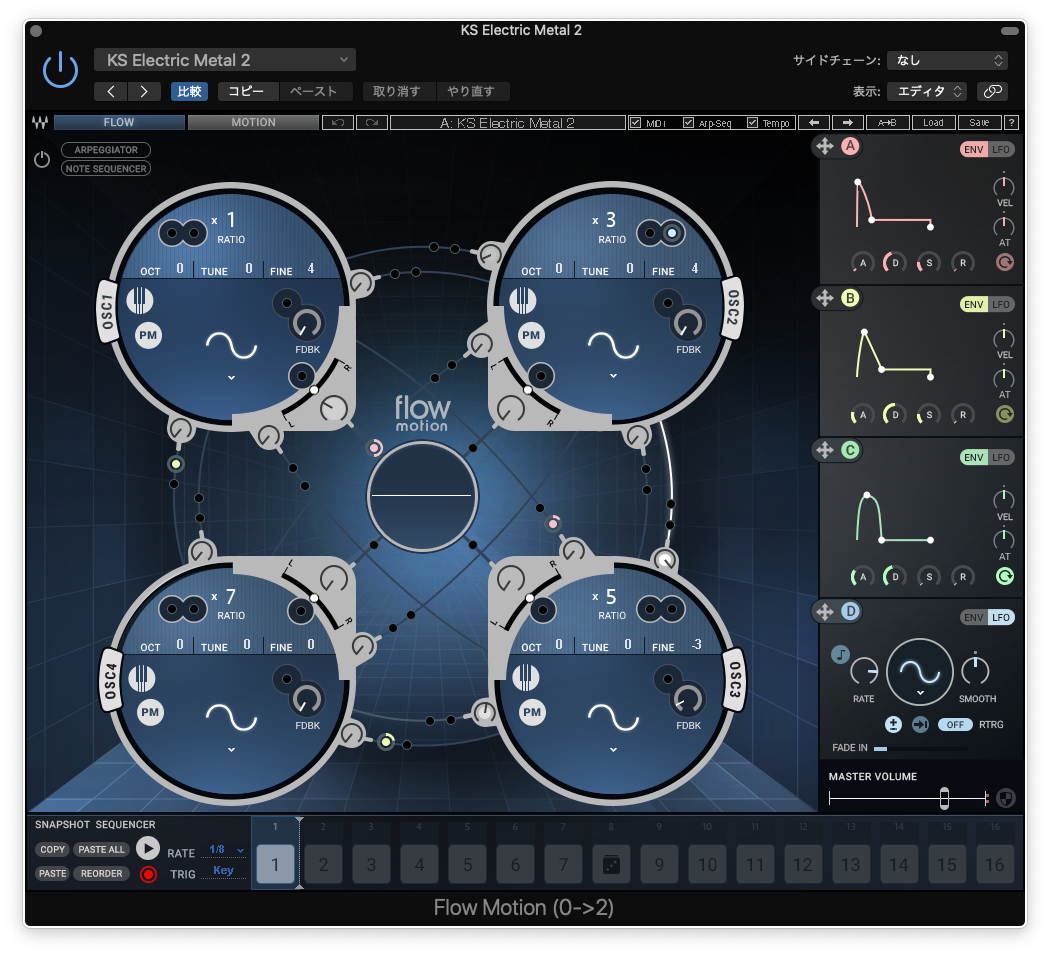
Task: Expand the LFO waveform selector chevron
Action: pyautogui.click(x=920, y=694)
